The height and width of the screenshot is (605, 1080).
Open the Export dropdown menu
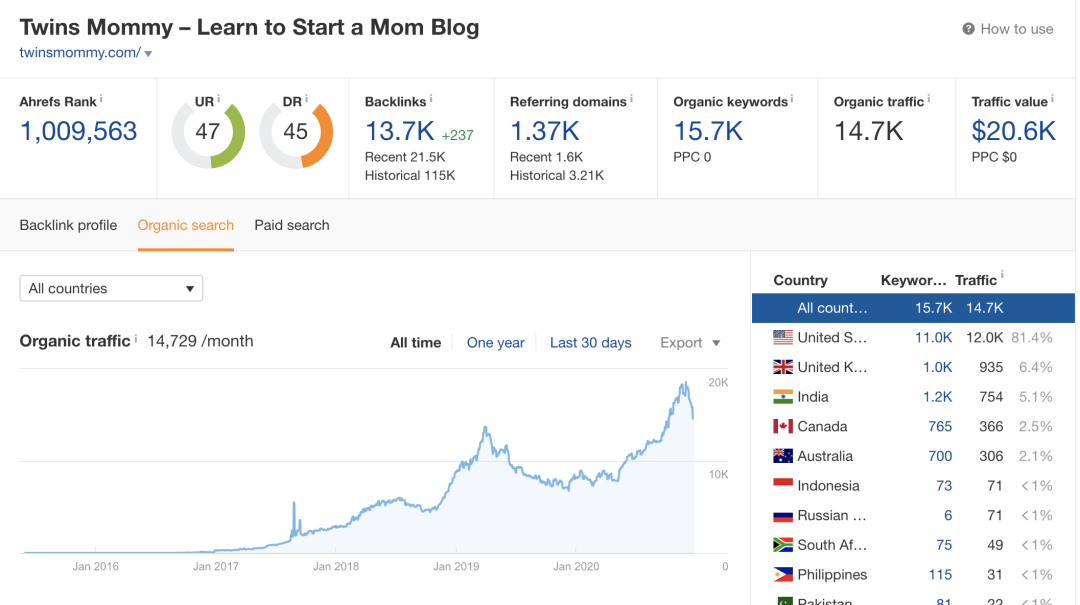pos(689,343)
